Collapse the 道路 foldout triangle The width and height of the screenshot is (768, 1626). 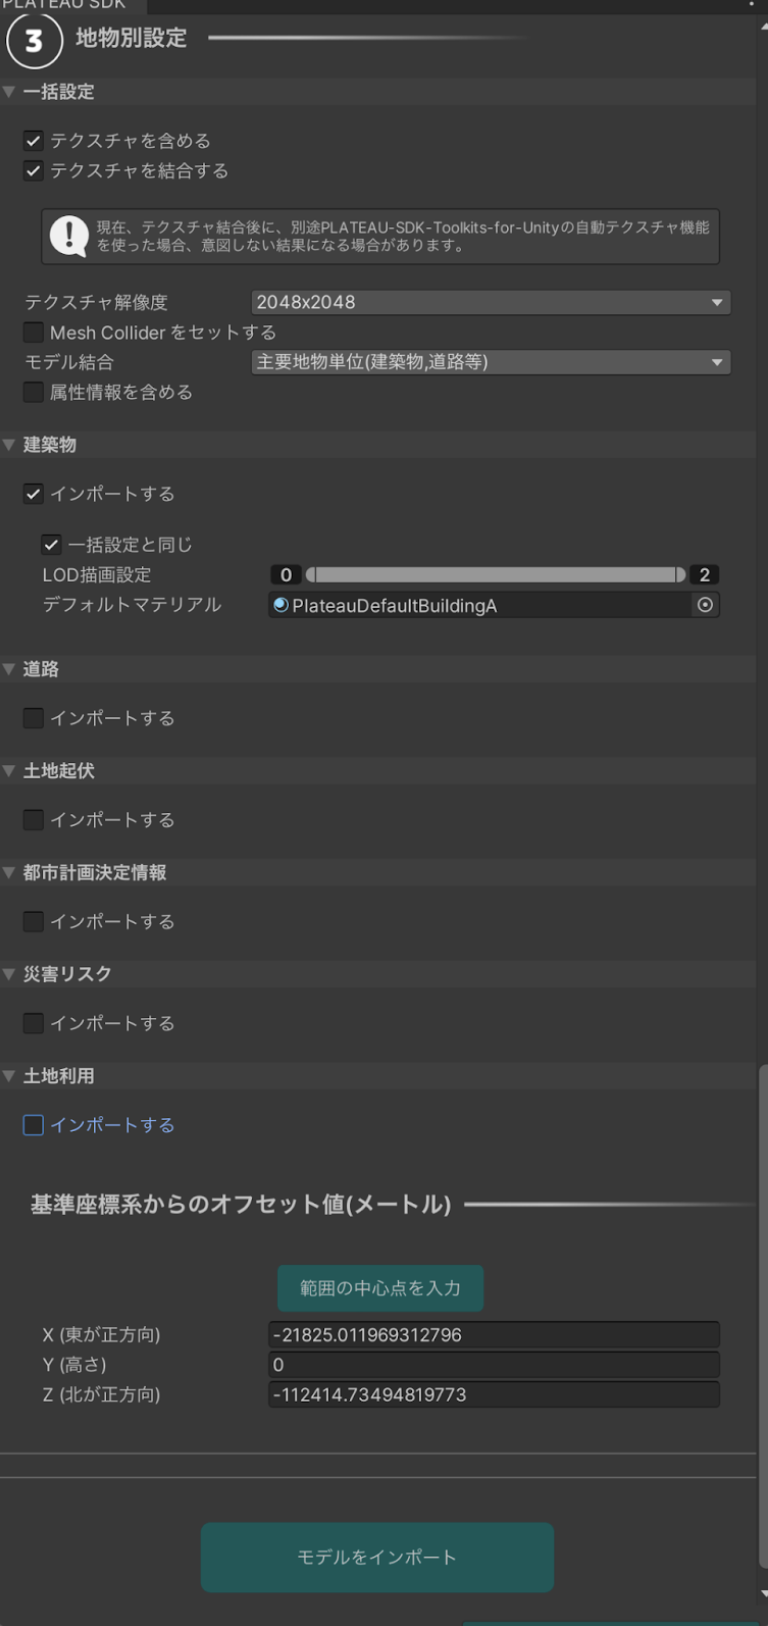[10, 669]
